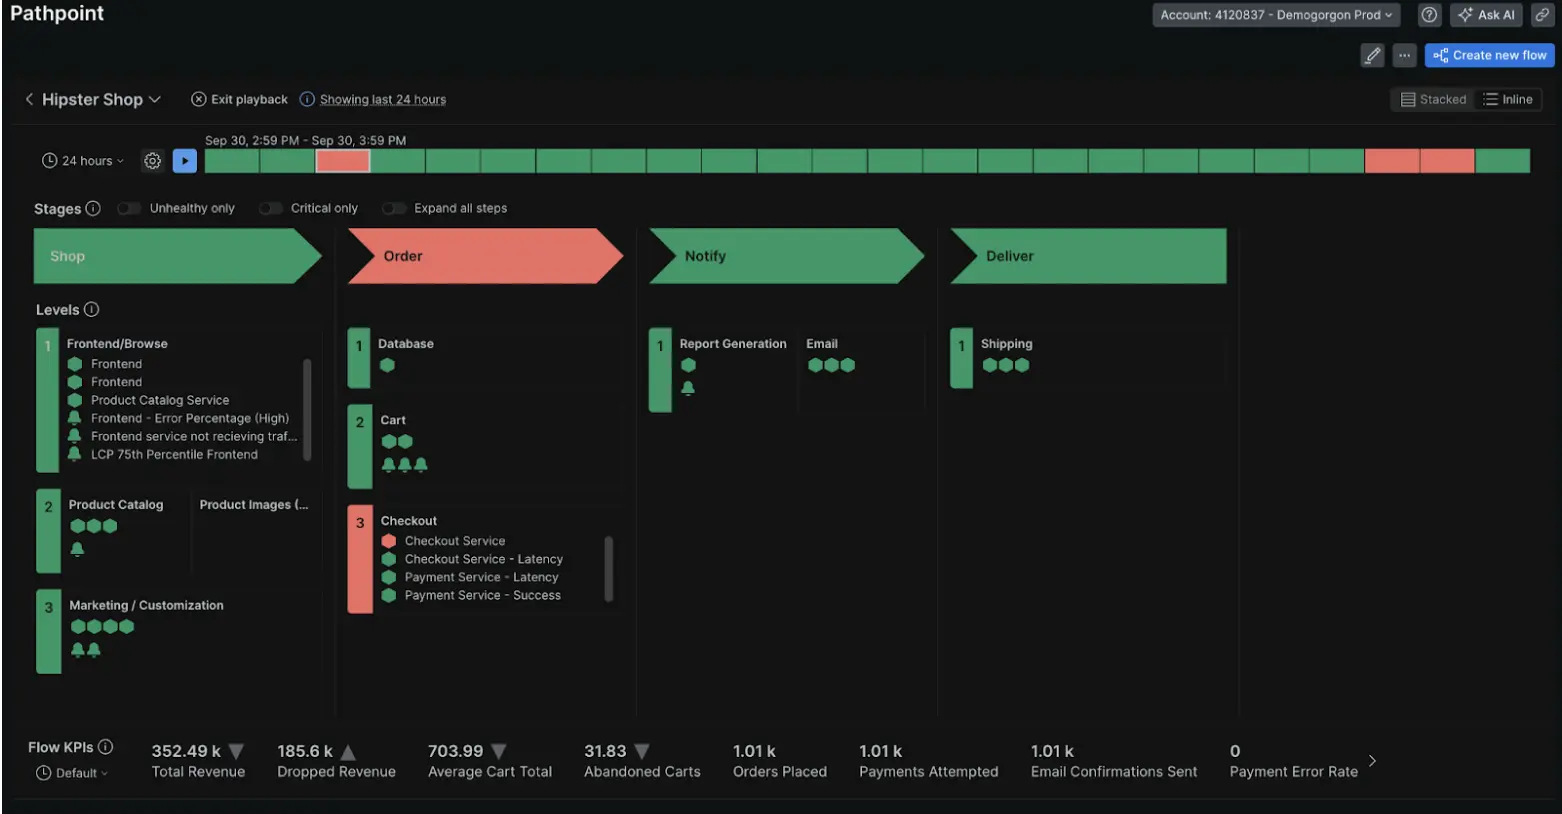Switch to the Stacked view tab

pos(1433,99)
